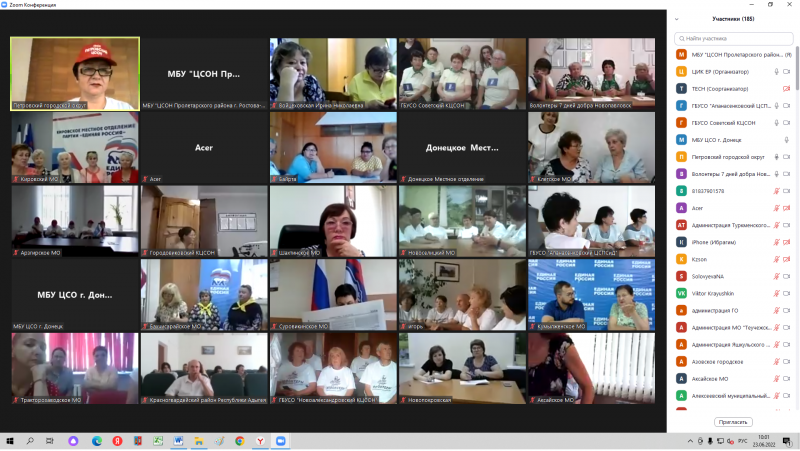800x451 pixels.
Task: Open the РУС language switcher in the tray
Action: pyautogui.click(x=742, y=440)
